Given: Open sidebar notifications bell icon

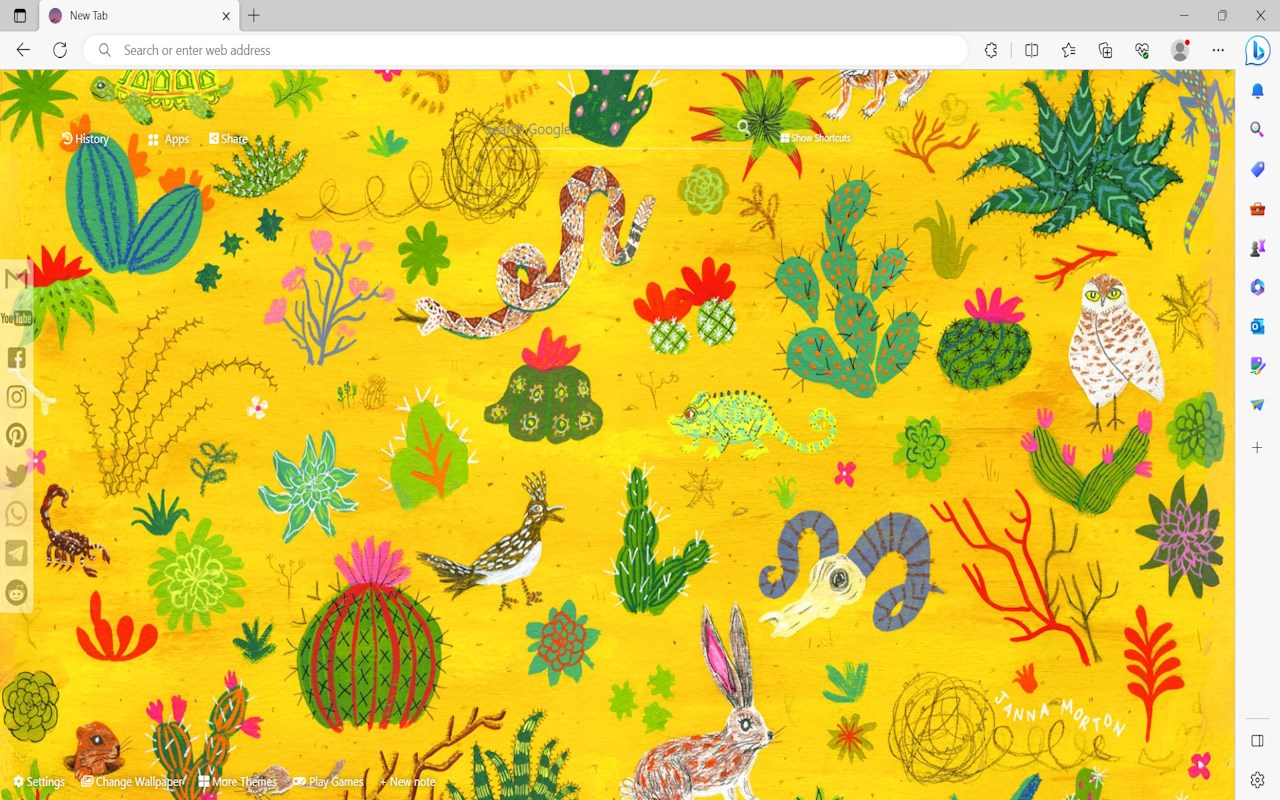Looking at the screenshot, I should coord(1258,91).
